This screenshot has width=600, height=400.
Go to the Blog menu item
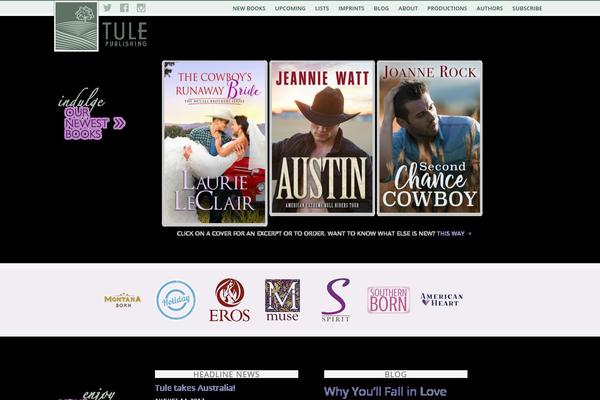[381, 8]
